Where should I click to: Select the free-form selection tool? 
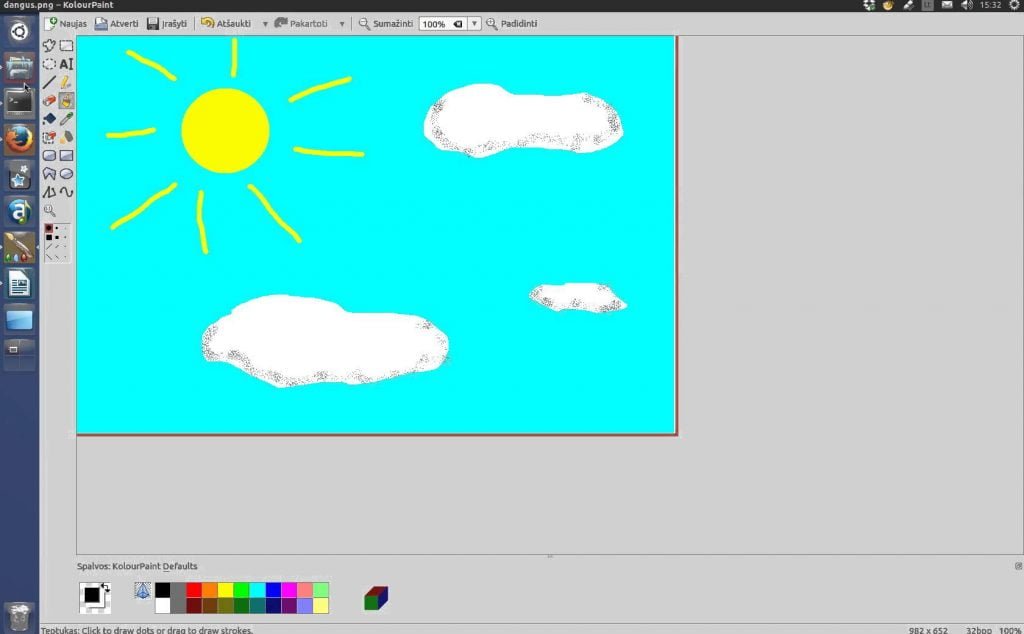coord(49,46)
